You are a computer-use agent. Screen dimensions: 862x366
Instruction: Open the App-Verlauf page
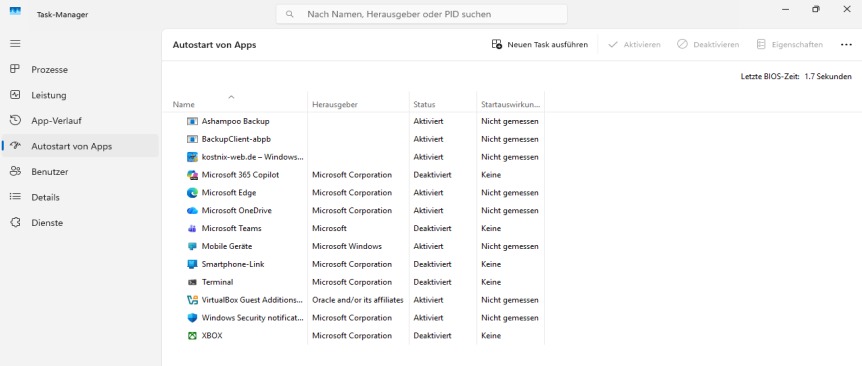pyautogui.click(x=80, y=120)
